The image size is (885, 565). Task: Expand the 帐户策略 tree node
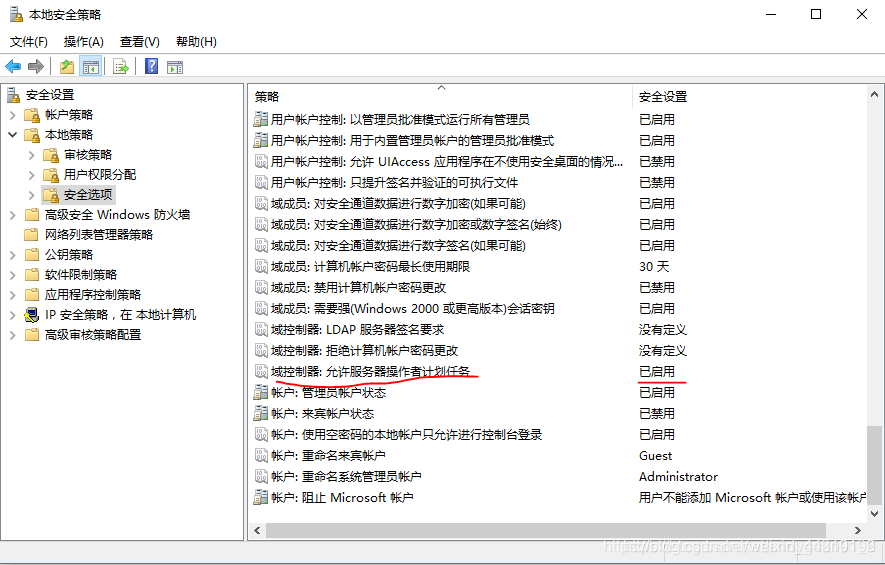tap(13, 115)
